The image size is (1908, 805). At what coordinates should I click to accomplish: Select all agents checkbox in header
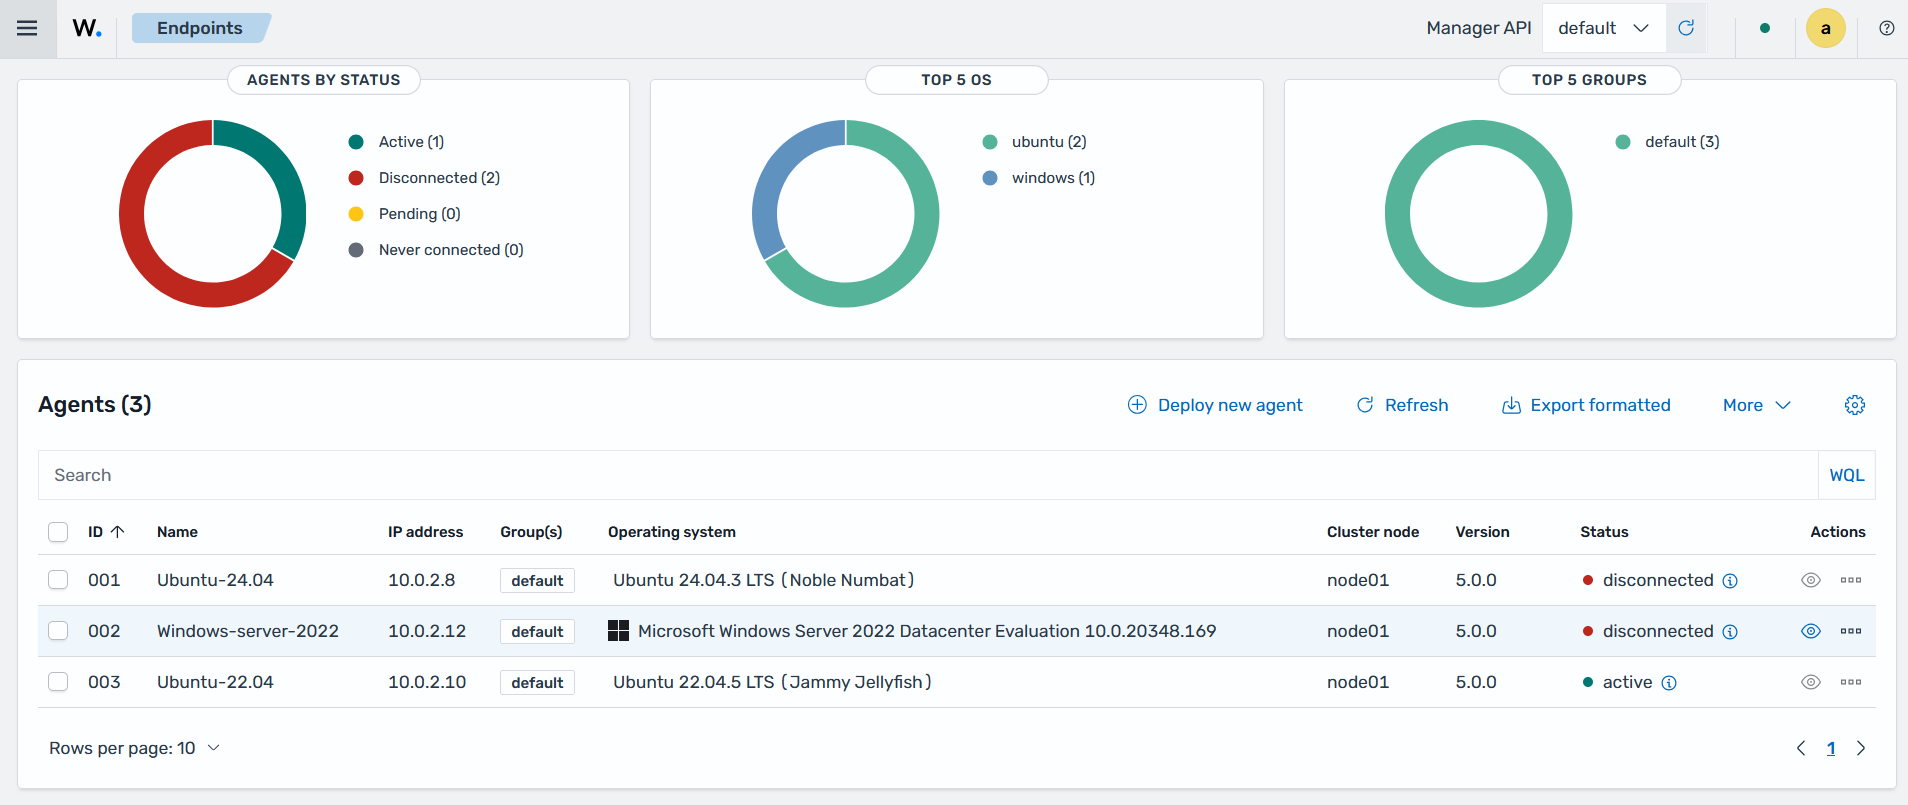(58, 532)
